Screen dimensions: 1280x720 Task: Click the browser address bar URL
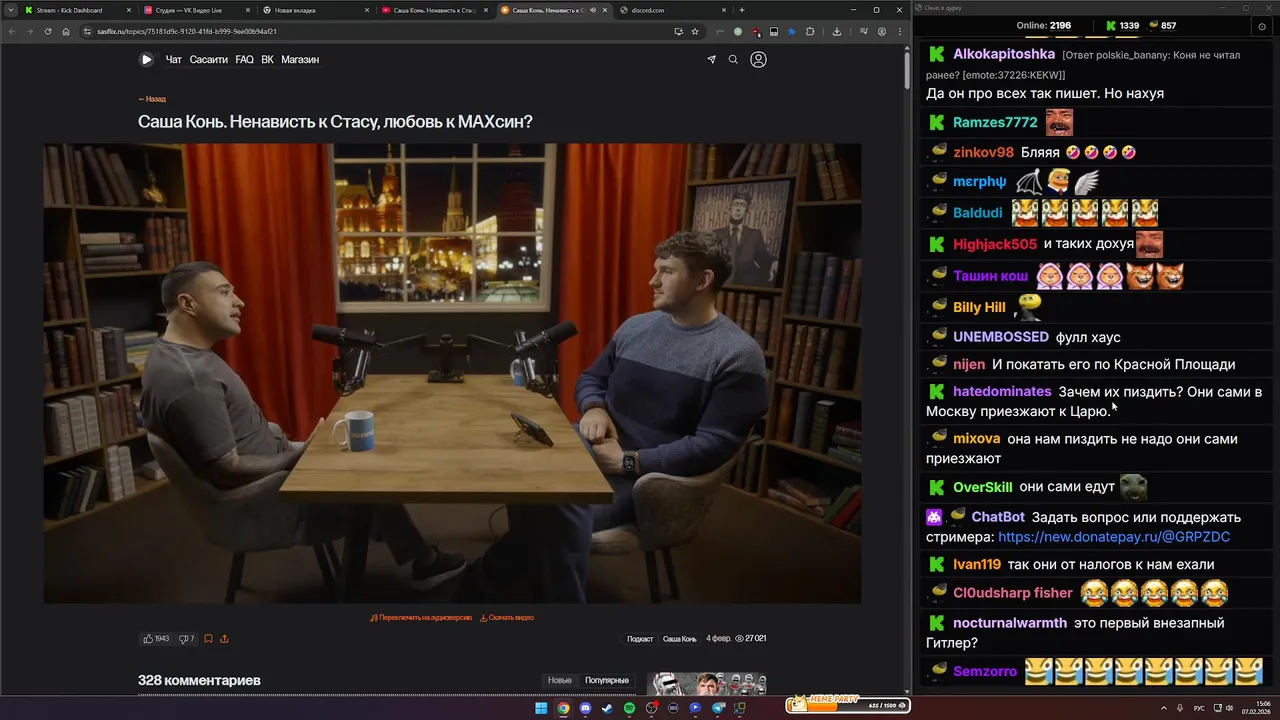tap(187, 31)
